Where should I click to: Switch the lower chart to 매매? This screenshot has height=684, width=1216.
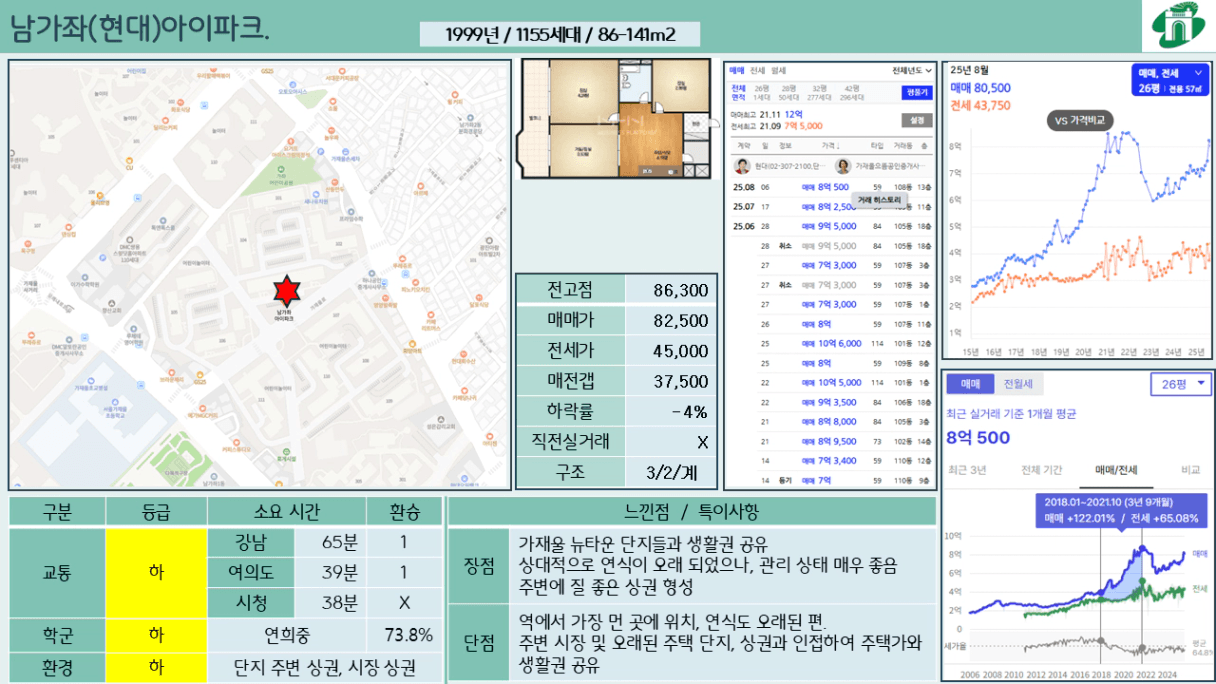[x=970, y=384]
